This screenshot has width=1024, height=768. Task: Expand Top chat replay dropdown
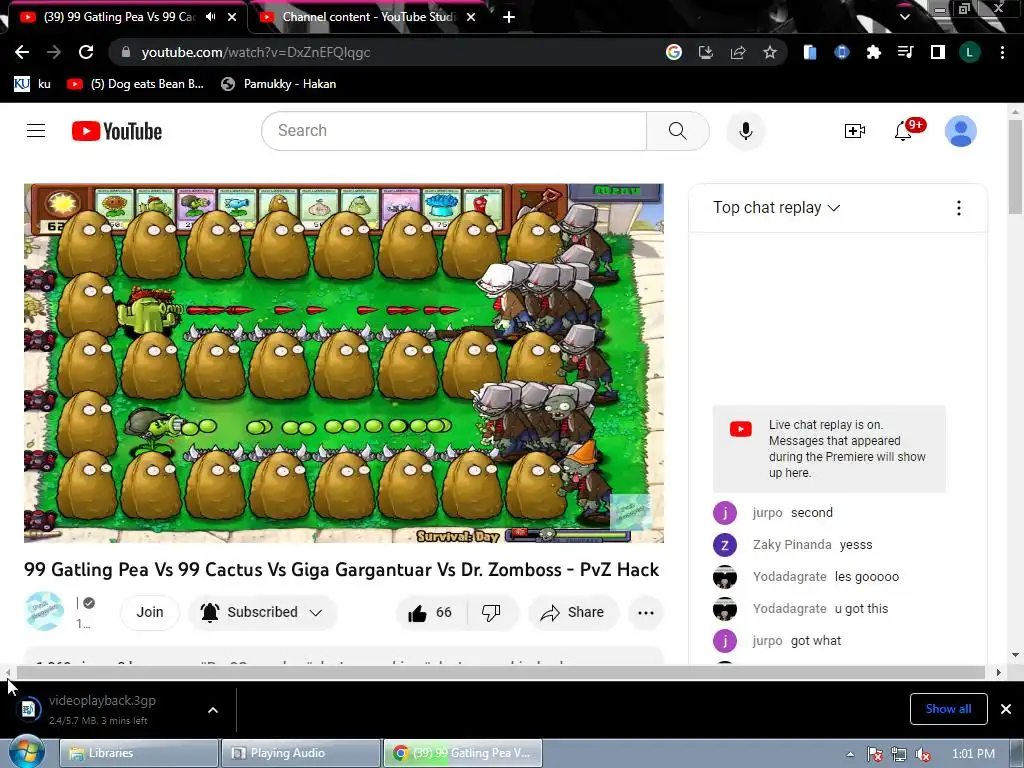[x=776, y=208]
